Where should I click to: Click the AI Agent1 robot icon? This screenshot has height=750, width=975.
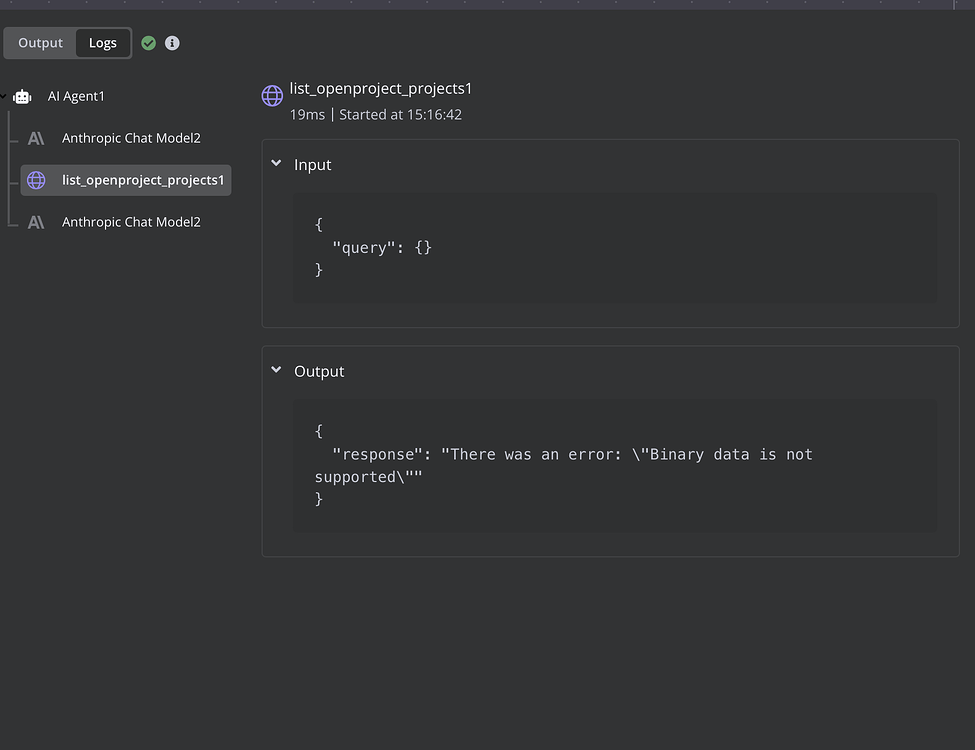point(22,96)
